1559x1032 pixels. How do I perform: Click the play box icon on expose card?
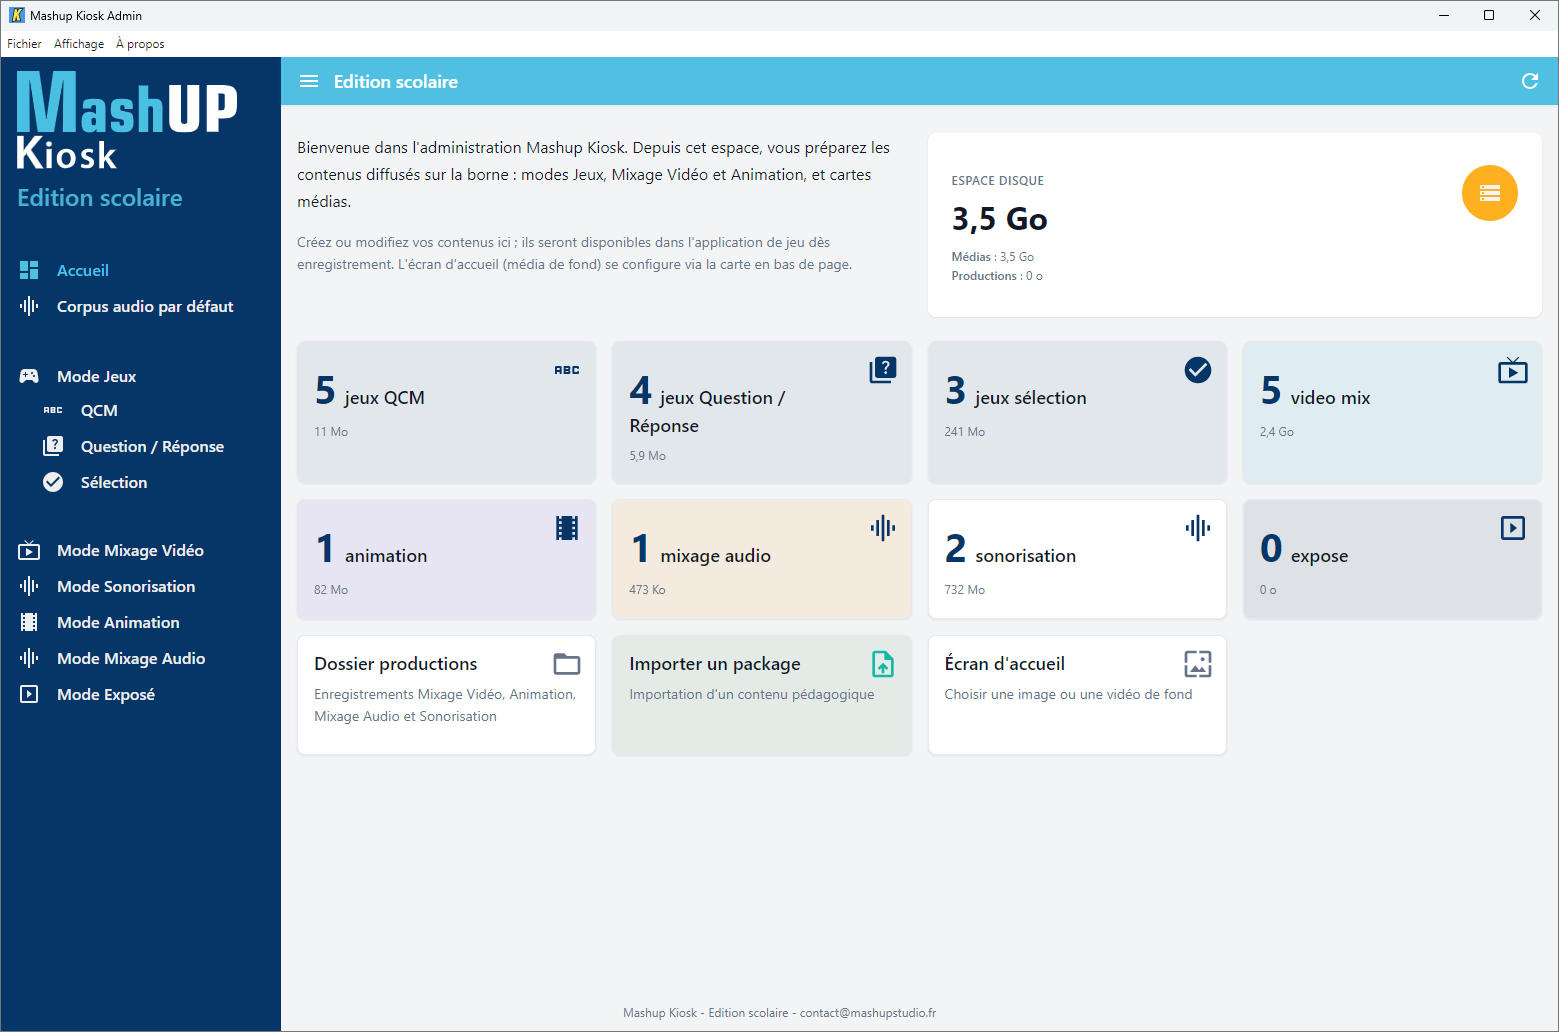point(1513,528)
